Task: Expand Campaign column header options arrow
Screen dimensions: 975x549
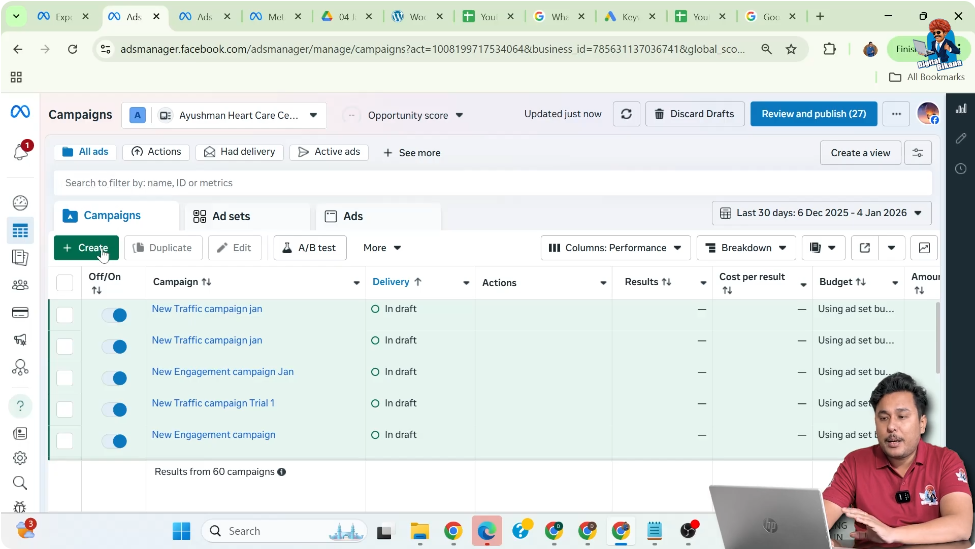Action: click(x=356, y=283)
